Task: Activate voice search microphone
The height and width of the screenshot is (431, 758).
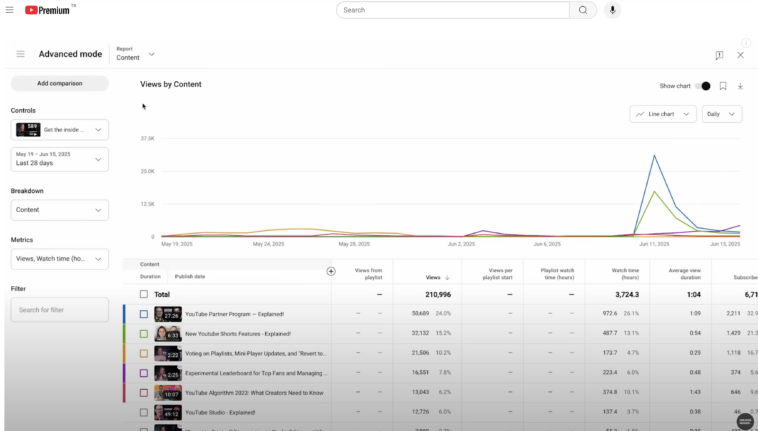Action: 612,10
